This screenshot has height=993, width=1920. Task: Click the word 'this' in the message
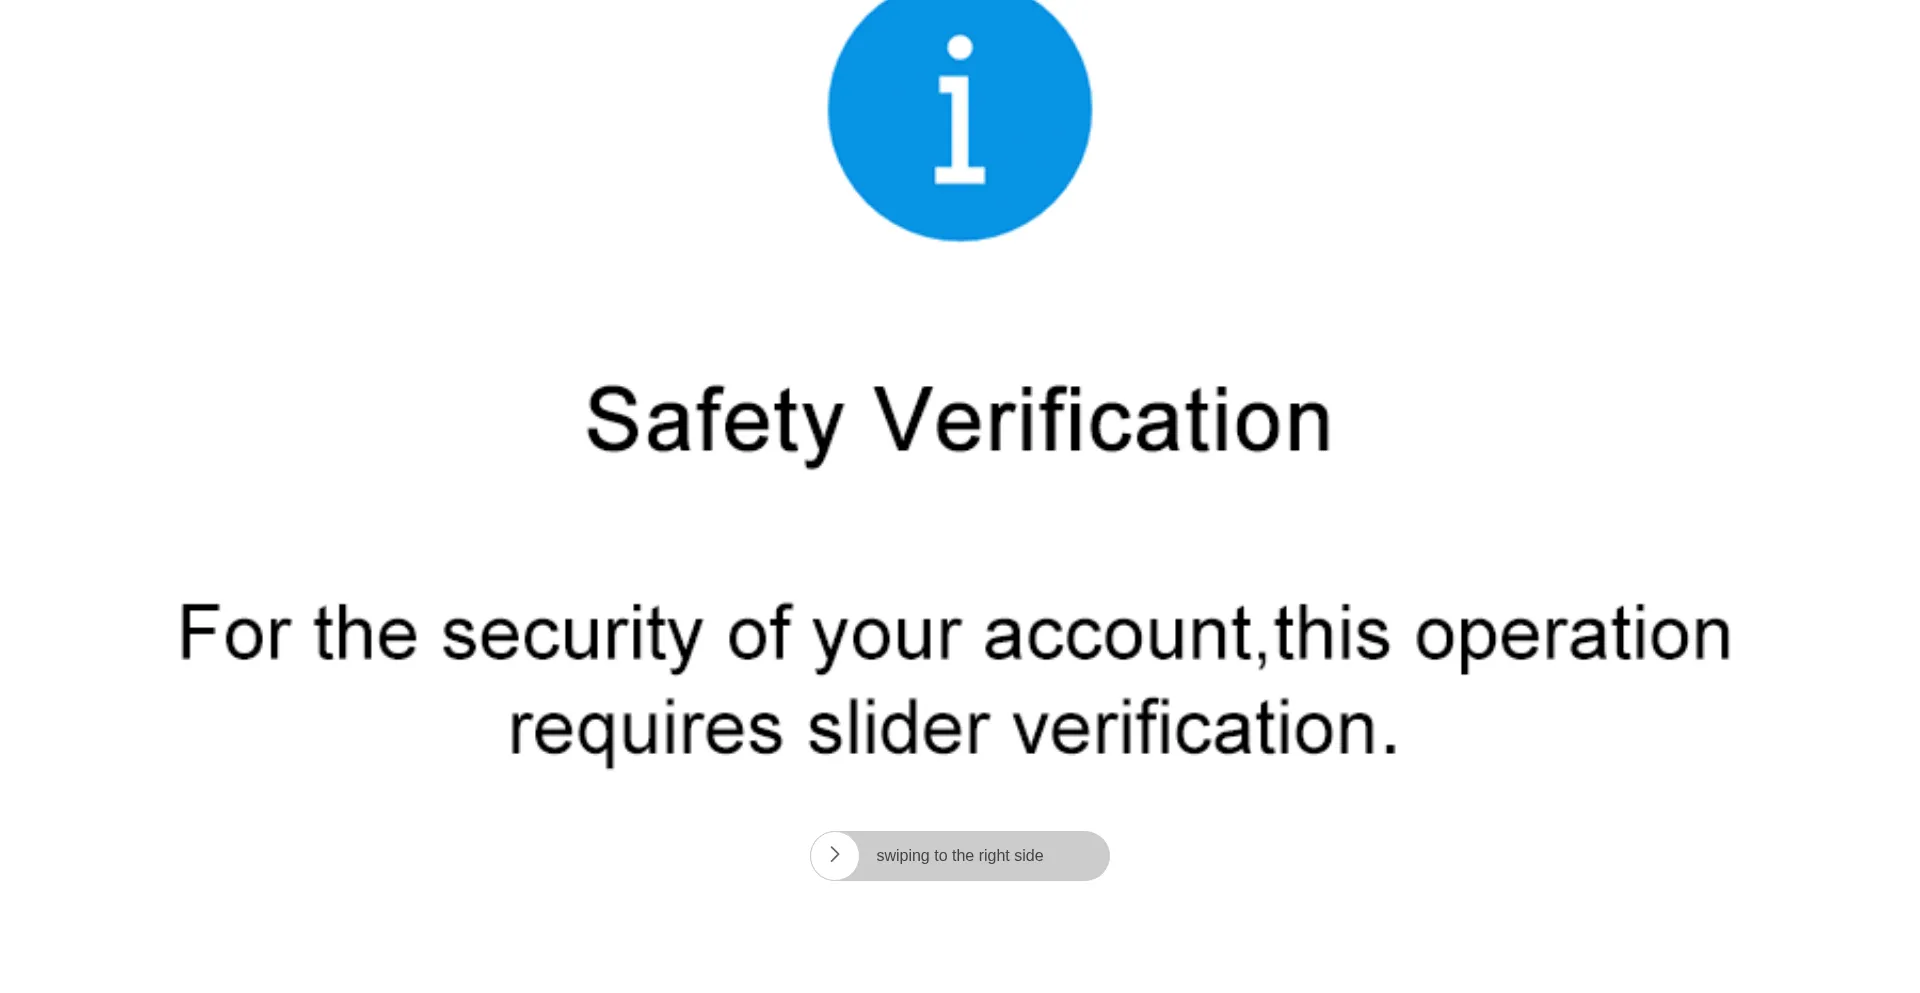(x=1332, y=634)
